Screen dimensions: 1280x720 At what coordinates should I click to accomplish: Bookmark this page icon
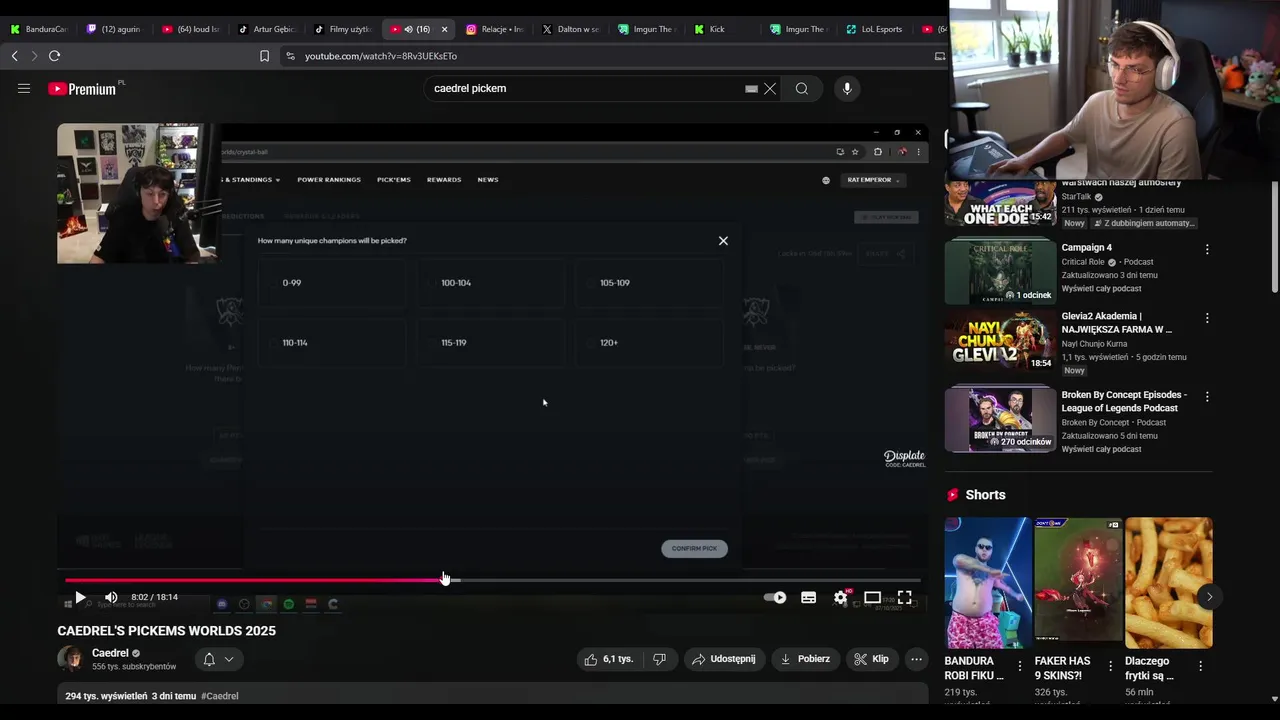click(x=264, y=56)
